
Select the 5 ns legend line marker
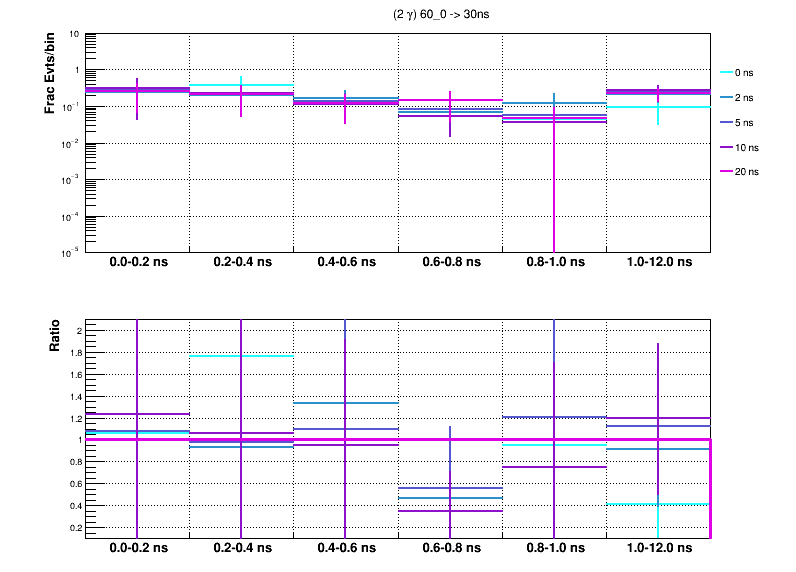tap(728, 122)
